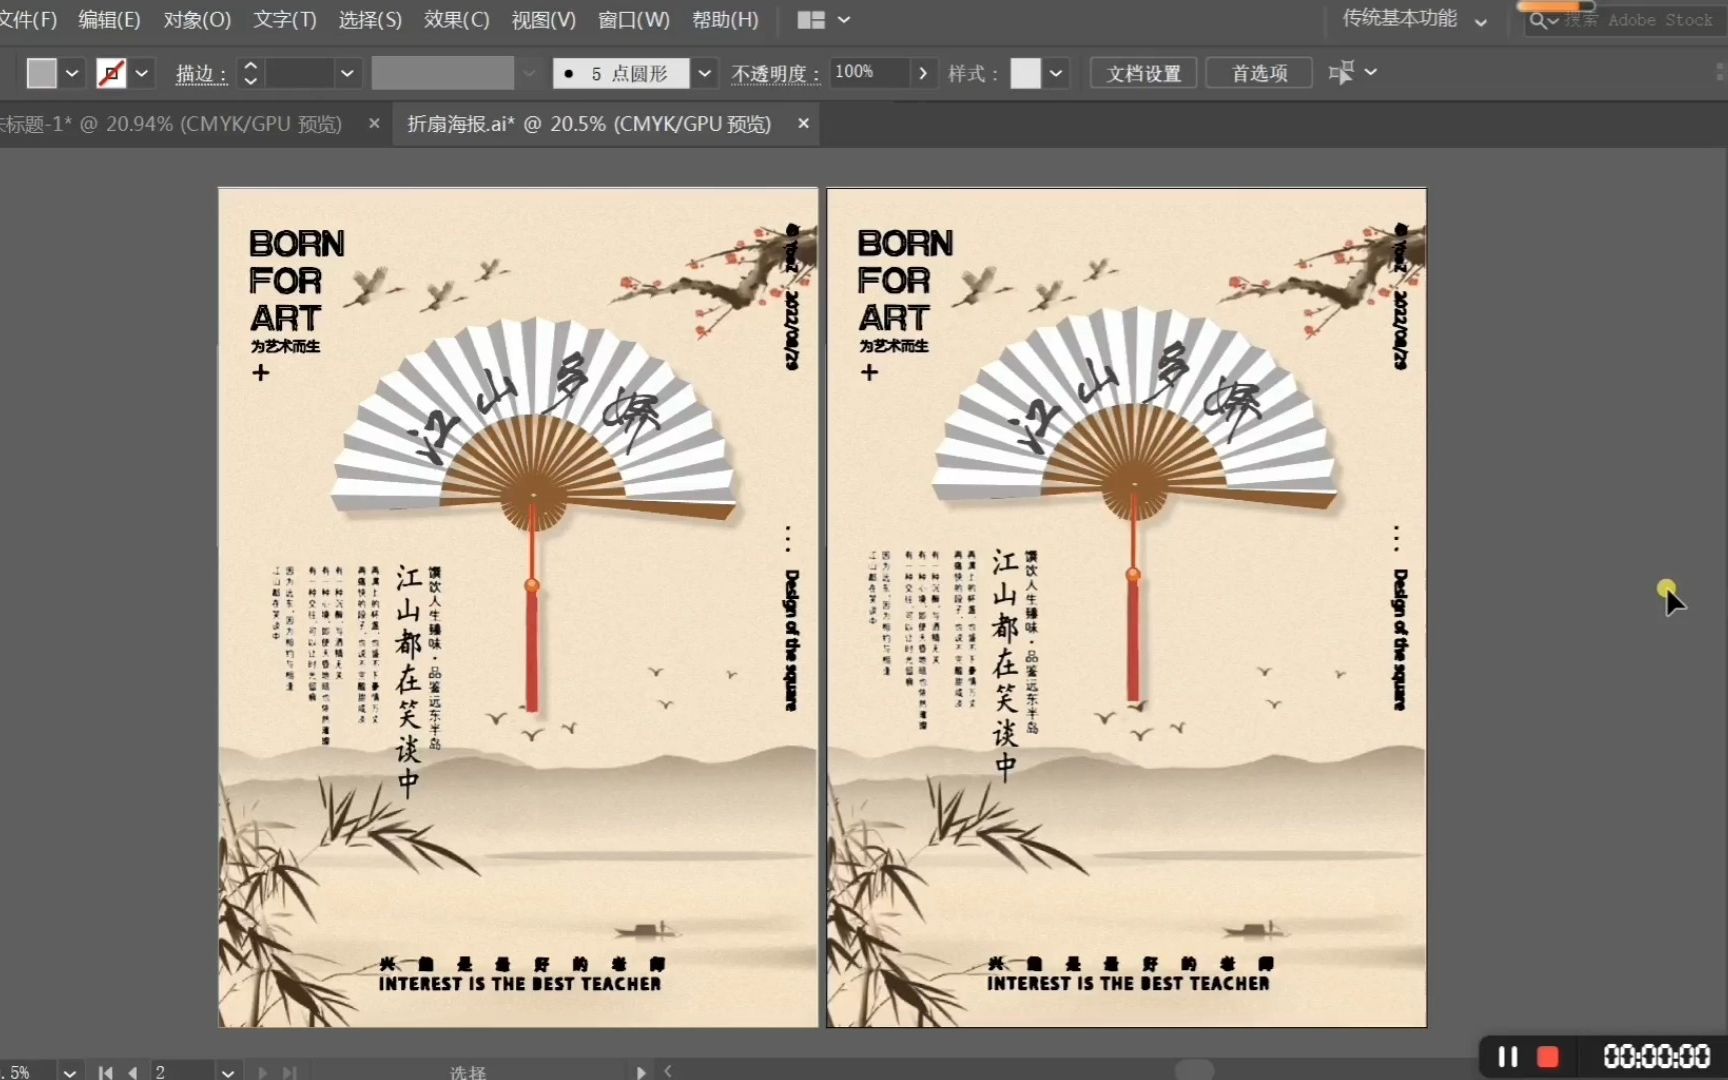The width and height of the screenshot is (1728, 1080).
Task: Click the last artboard navigation icon
Action: click(291, 1072)
